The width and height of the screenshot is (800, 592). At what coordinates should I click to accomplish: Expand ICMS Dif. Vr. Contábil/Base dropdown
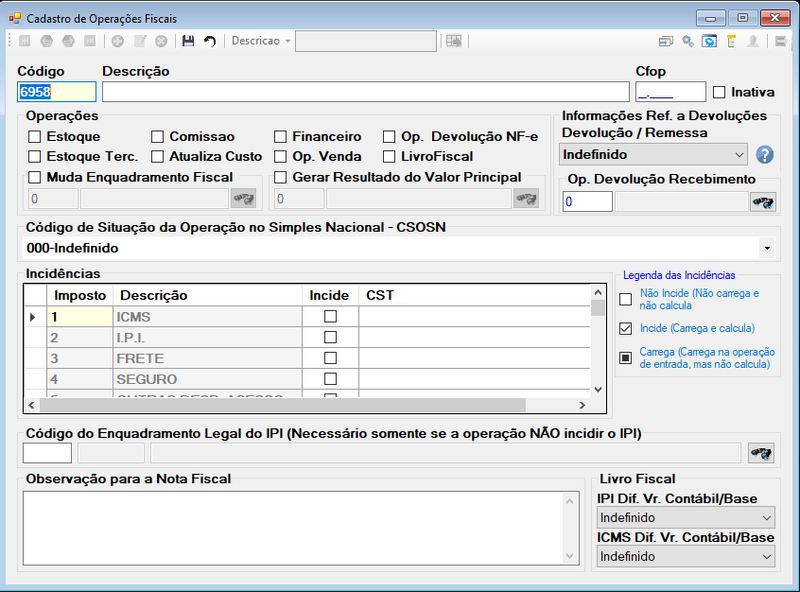pos(686,556)
